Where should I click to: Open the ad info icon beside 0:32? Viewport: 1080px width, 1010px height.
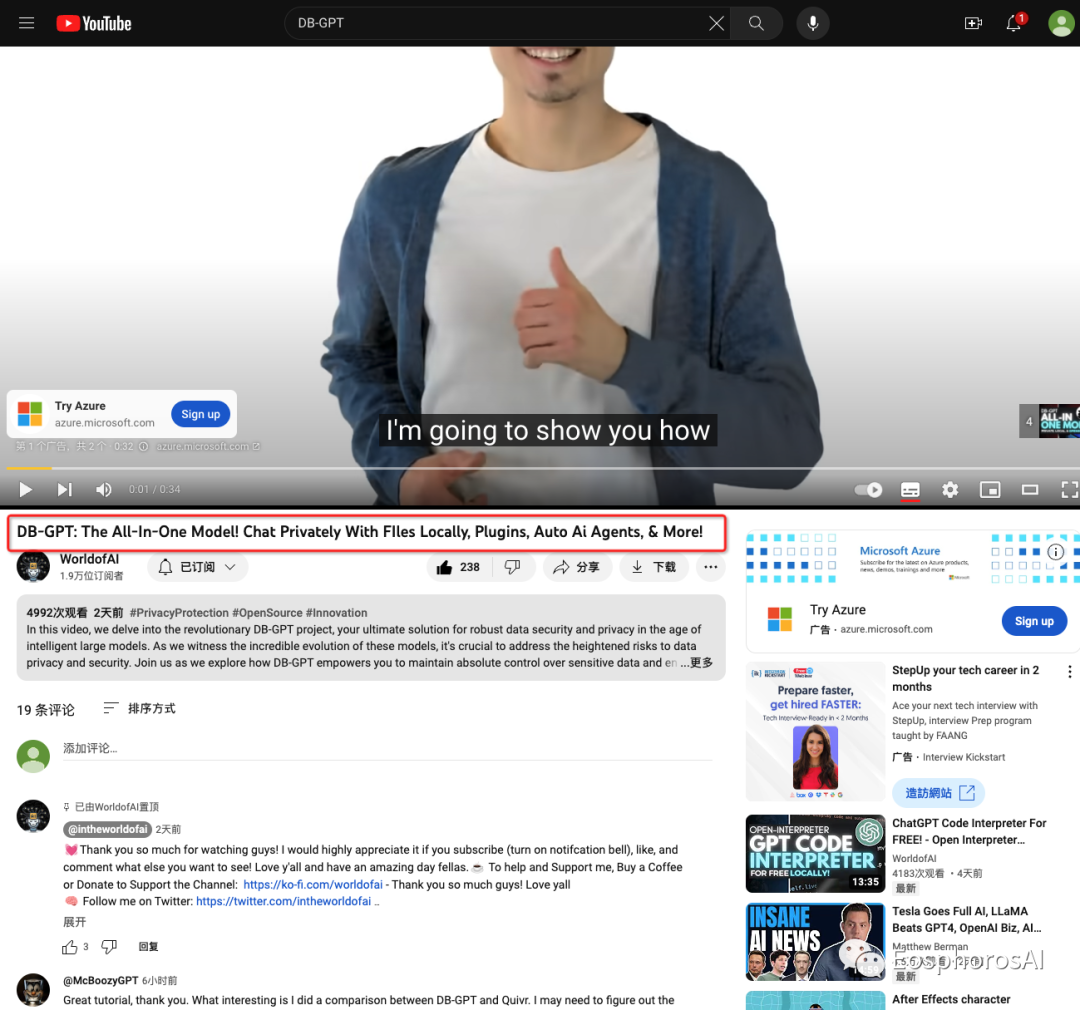click(143, 446)
